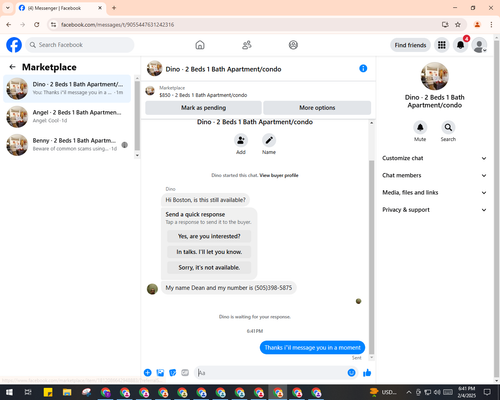500x400 pixels.
Task: Select message Hi Boston, is this still available?
Action: tap(205, 200)
